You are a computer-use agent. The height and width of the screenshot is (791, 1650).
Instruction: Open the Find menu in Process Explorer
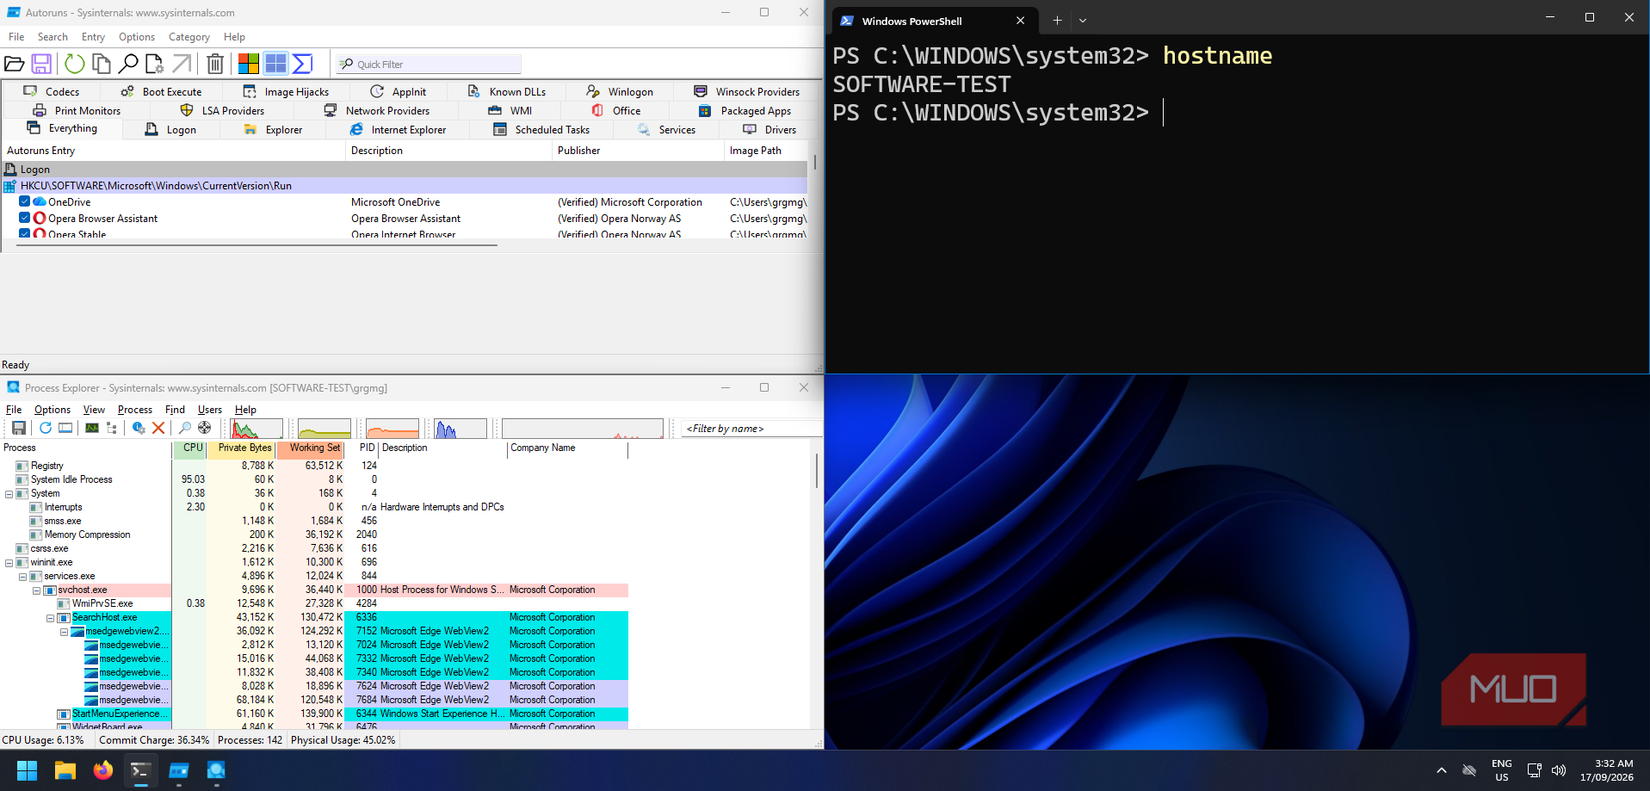pos(175,410)
